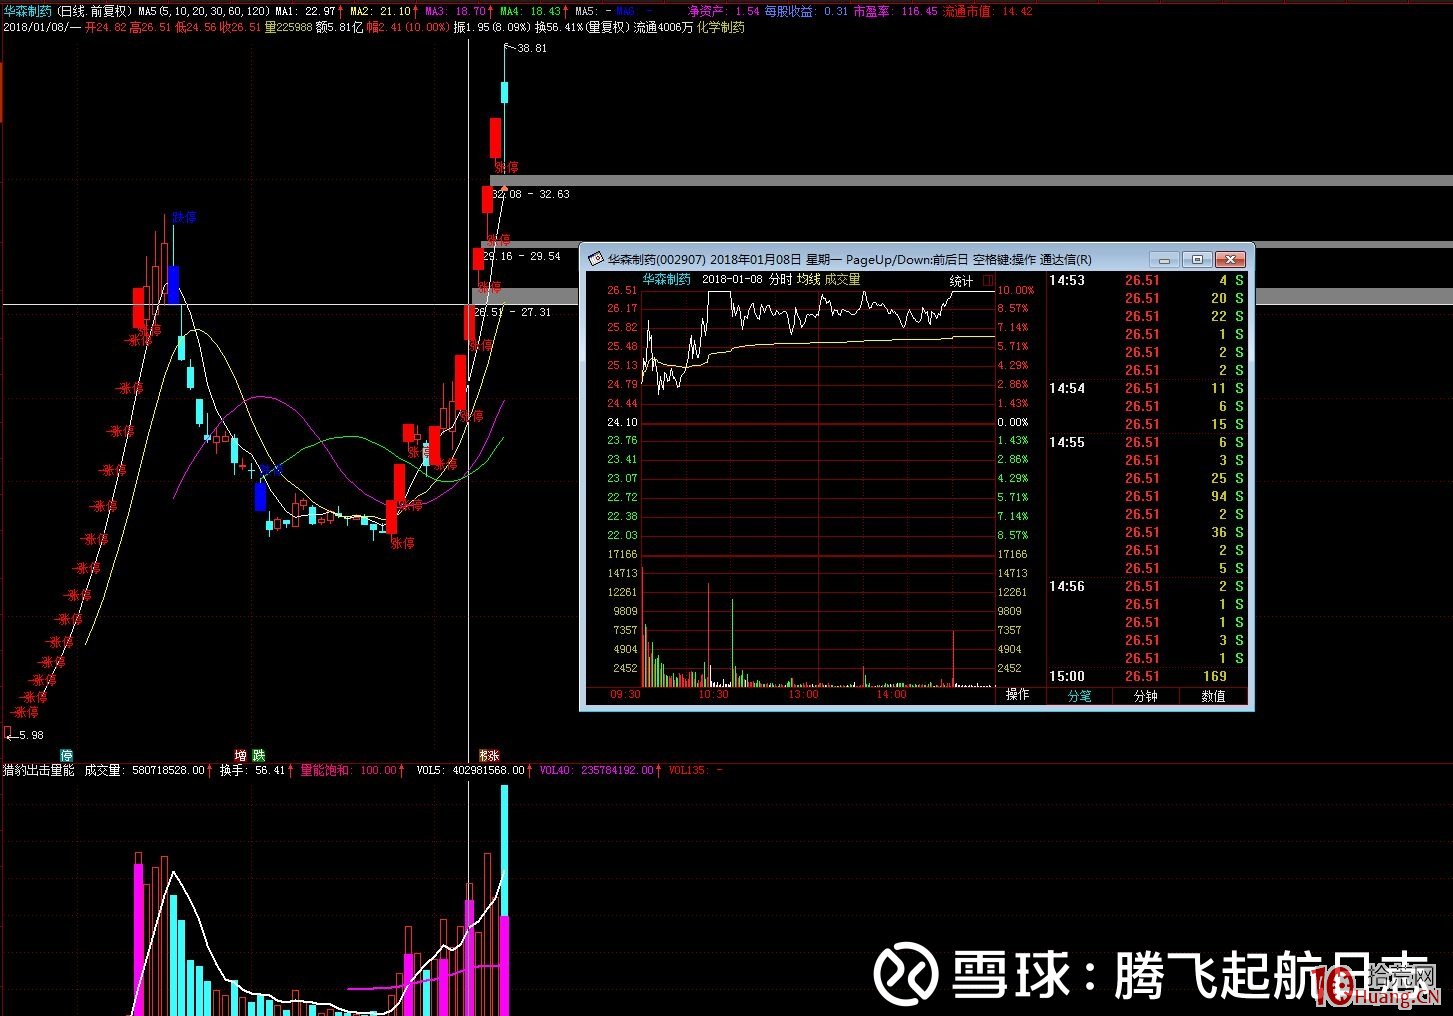Click the 14:00 time axis label
Image resolution: width=1453 pixels, height=1016 pixels.
point(891,694)
